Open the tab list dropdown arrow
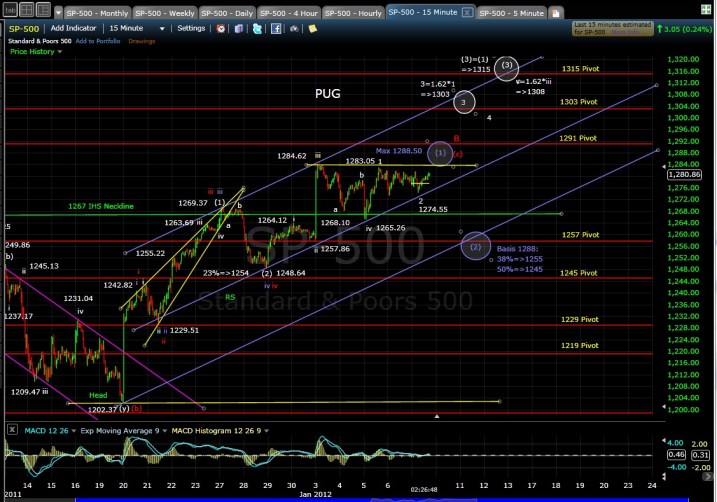The image size is (717, 502). point(58,13)
